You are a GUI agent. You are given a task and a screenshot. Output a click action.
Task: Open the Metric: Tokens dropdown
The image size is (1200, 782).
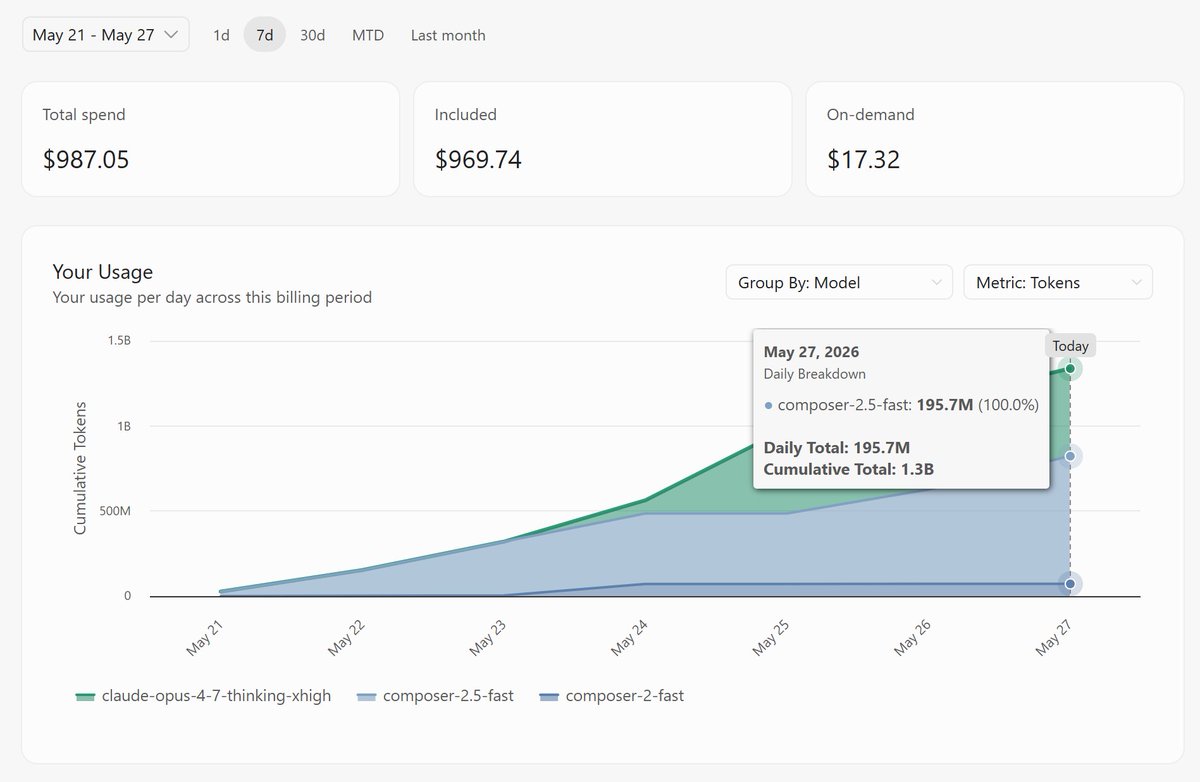point(1058,282)
